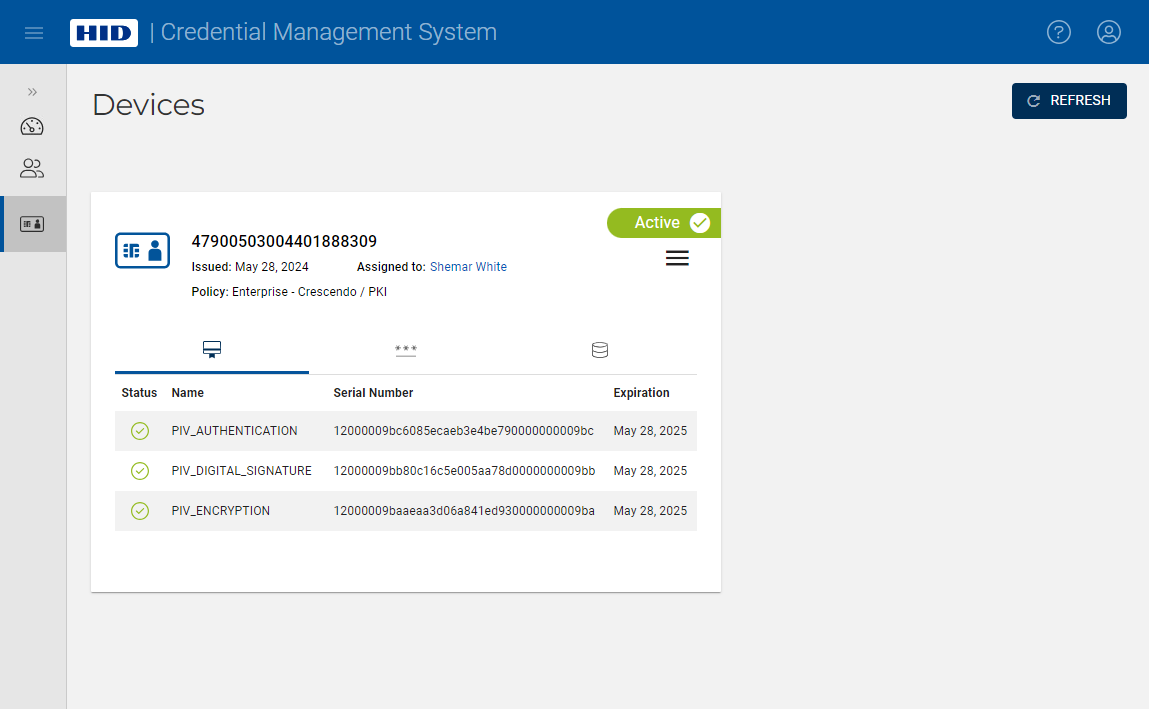1149x709 pixels.
Task: Open the help question mark icon
Action: pos(1058,32)
